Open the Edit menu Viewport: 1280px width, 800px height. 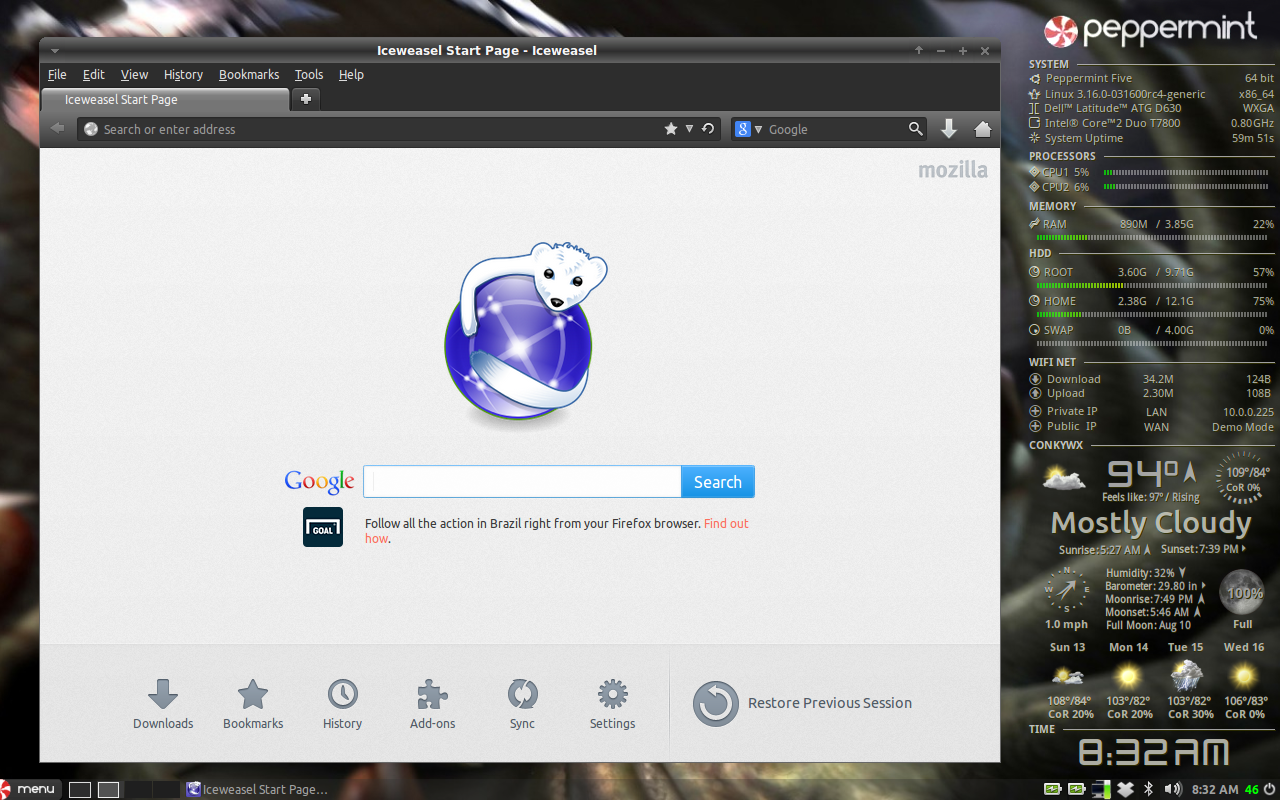[x=94, y=75]
